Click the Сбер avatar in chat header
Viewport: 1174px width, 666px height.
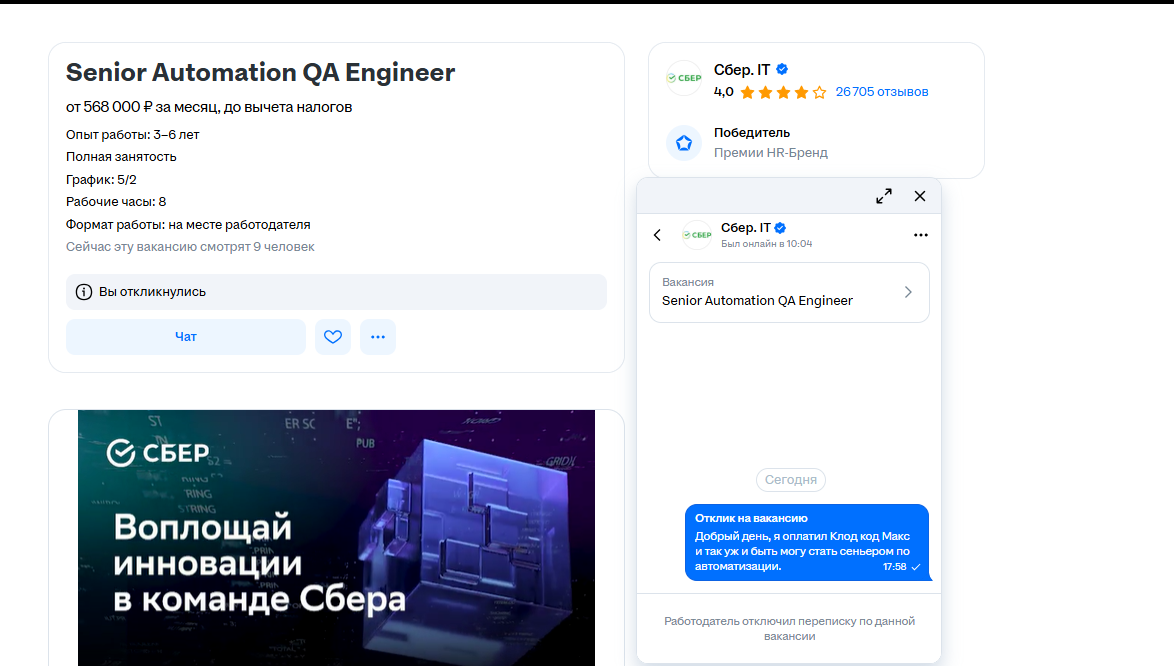(697, 235)
